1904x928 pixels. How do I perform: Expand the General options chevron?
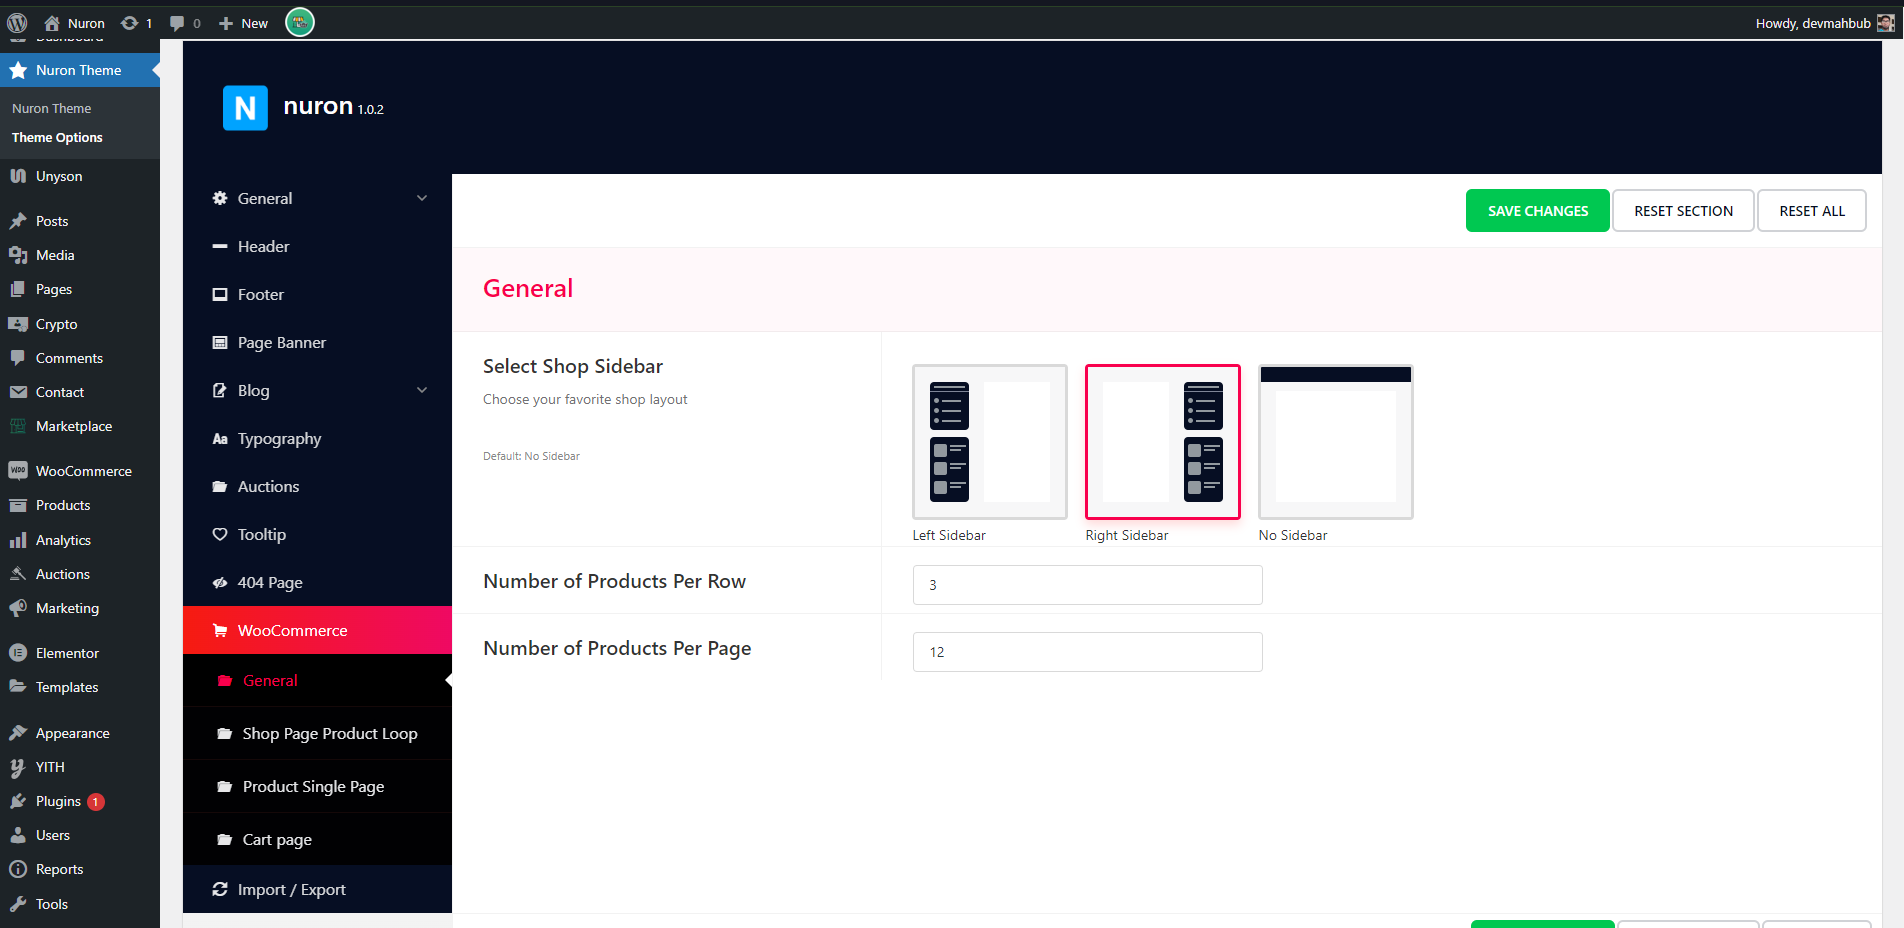click(422, 198)
